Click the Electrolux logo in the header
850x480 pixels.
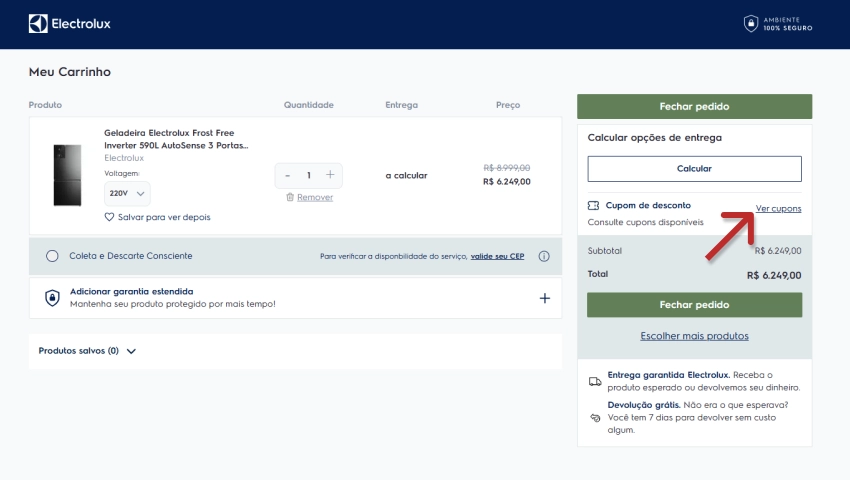tap(69, 24)
